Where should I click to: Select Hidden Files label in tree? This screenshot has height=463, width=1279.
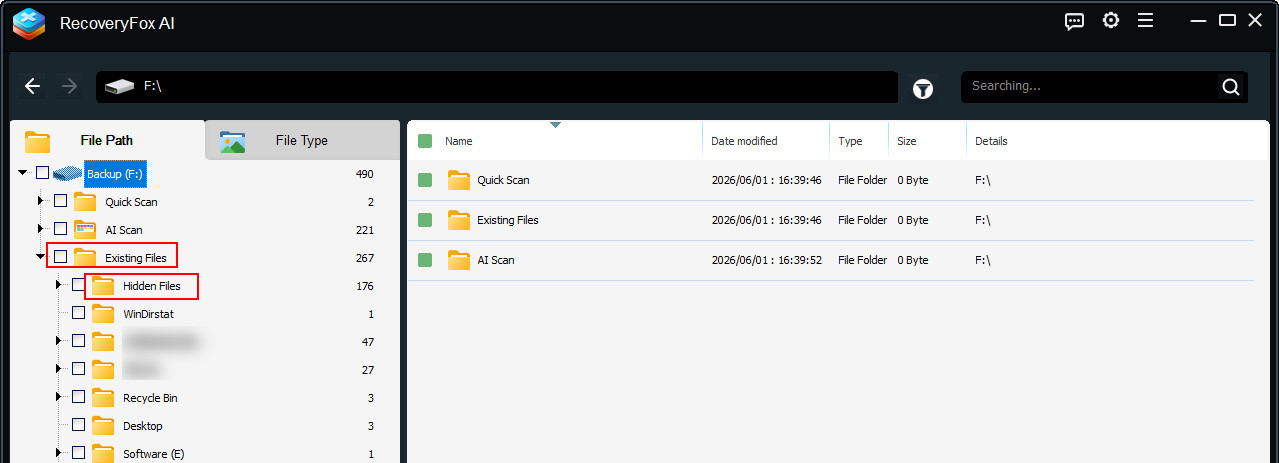tap(152, 286)
